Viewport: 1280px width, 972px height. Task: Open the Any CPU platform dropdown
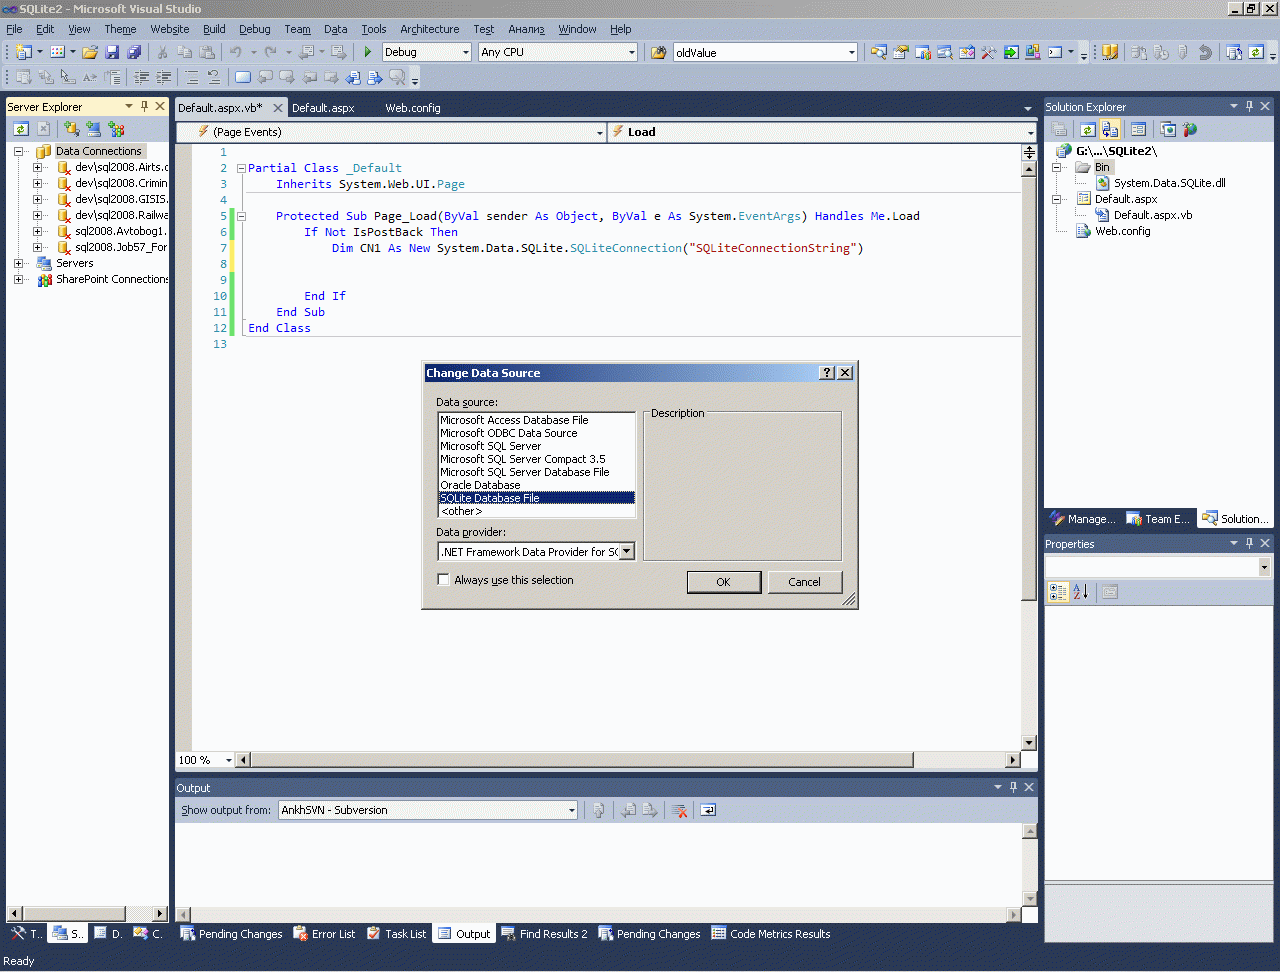pyautogui.click(x=632, y=52)
